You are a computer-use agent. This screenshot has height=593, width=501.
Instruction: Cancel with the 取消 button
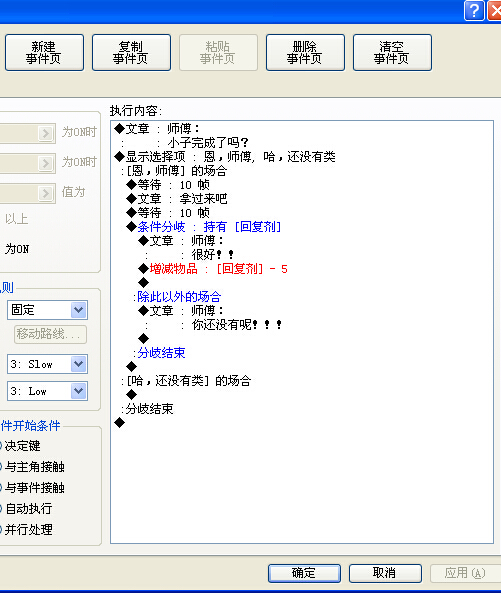[385, 573]
